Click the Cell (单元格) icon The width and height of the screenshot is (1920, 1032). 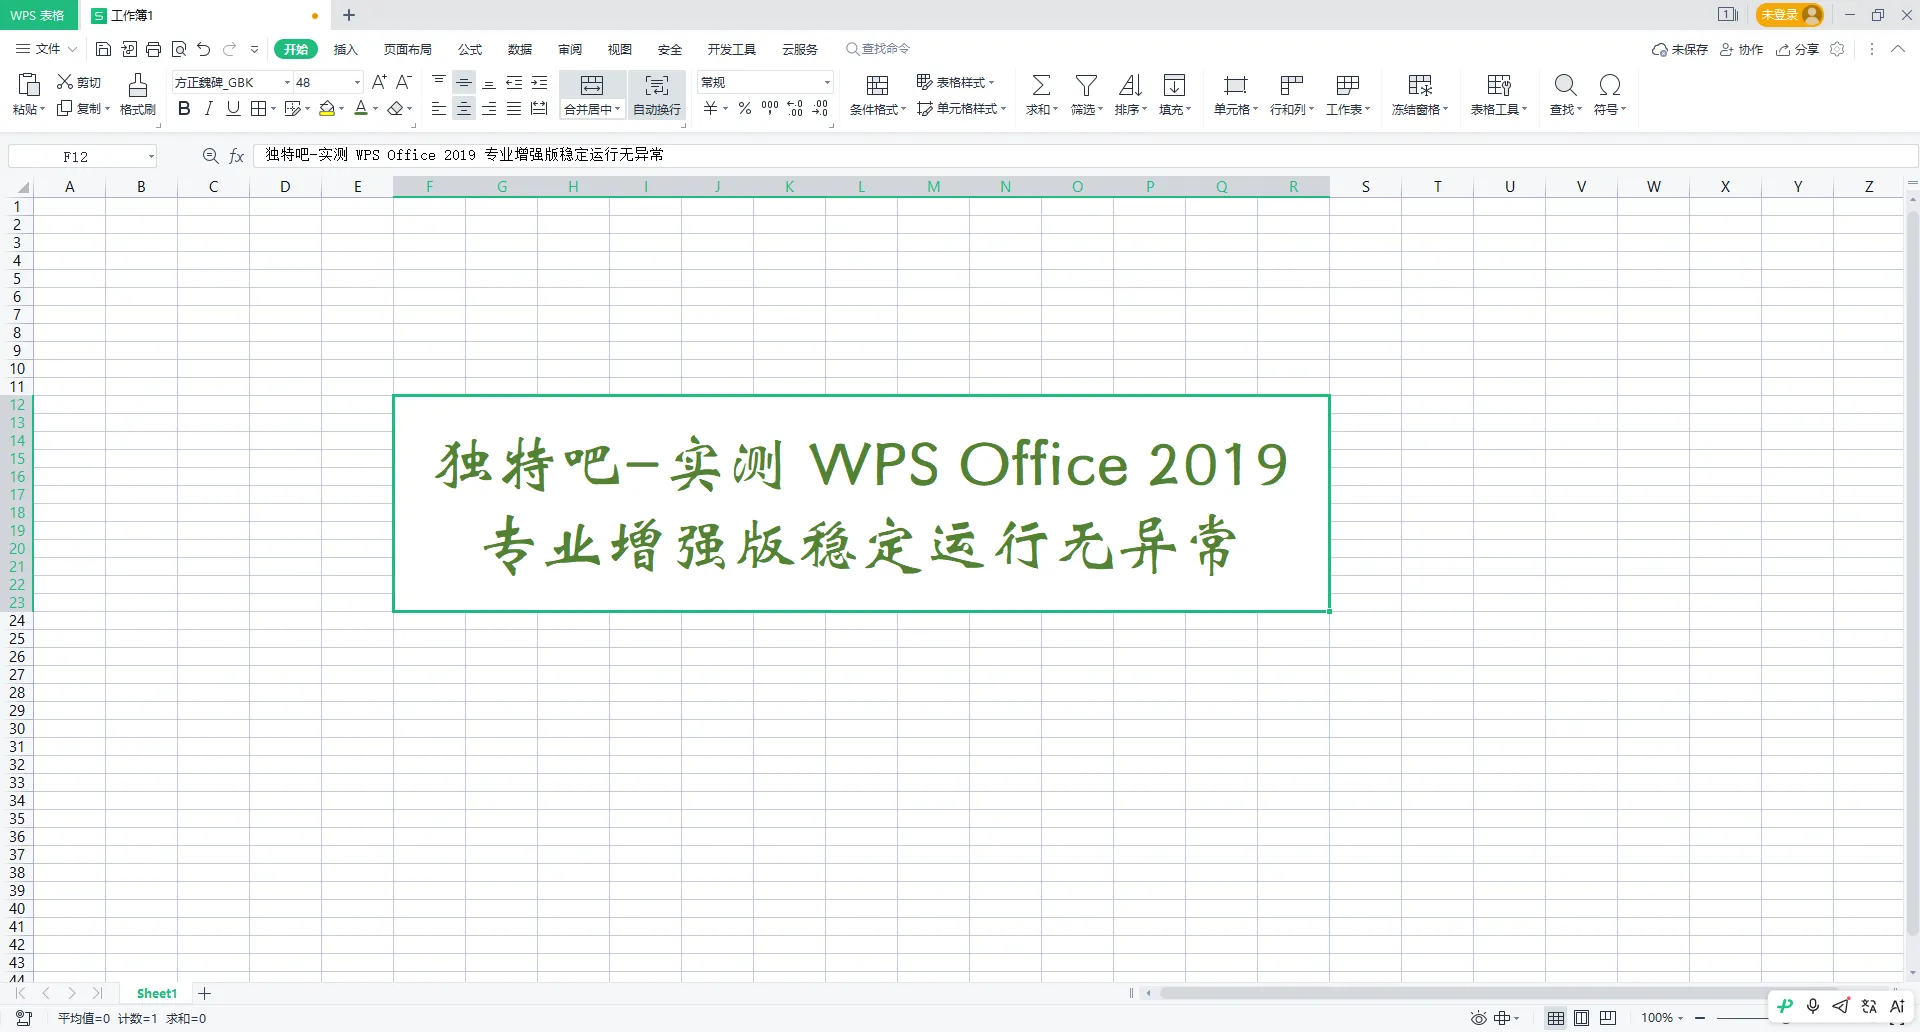point(1236,85)
